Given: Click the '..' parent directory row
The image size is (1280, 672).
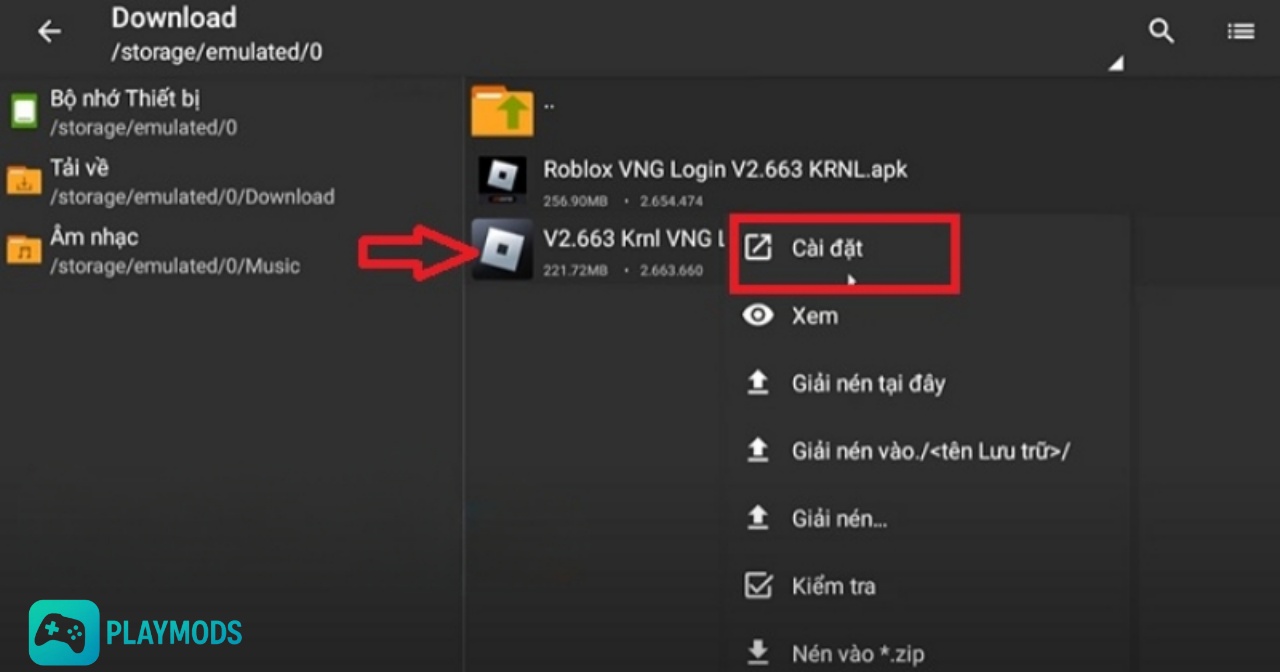Looking at the screenshot, I should pyautogui.click(x=872, y=110).
